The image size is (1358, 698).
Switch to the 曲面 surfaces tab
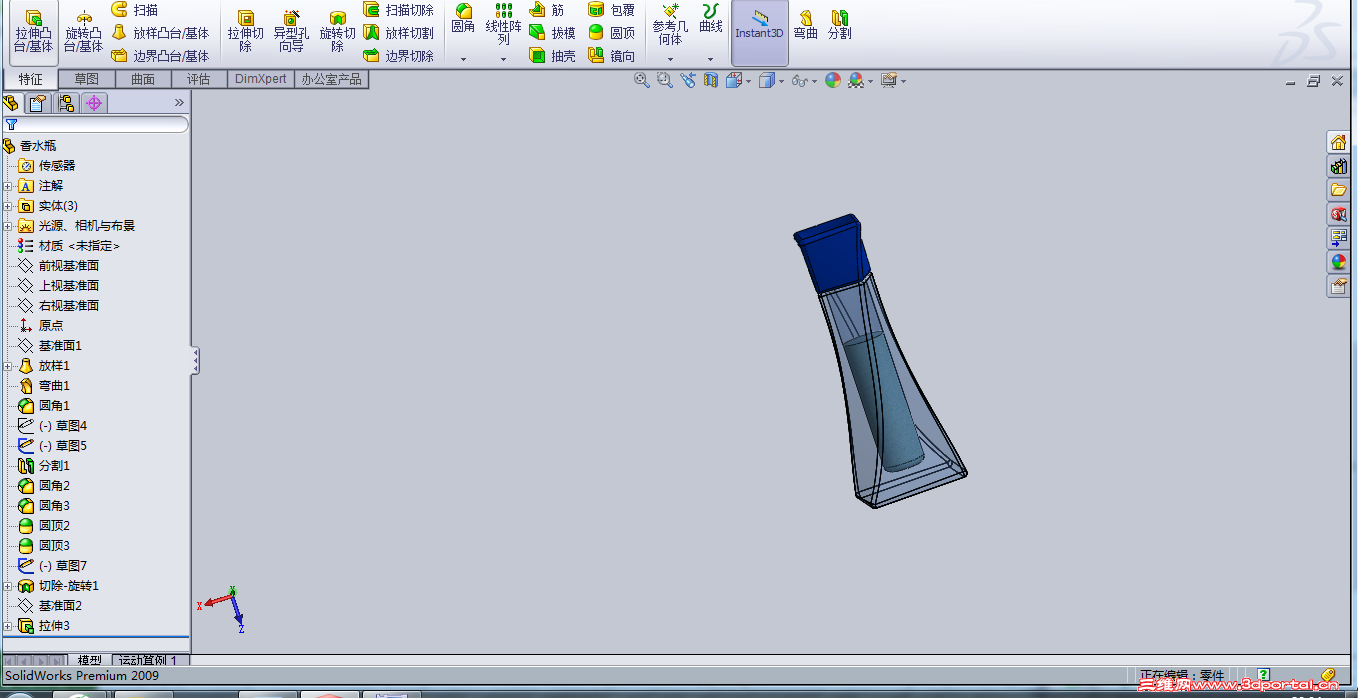(143, 79)
